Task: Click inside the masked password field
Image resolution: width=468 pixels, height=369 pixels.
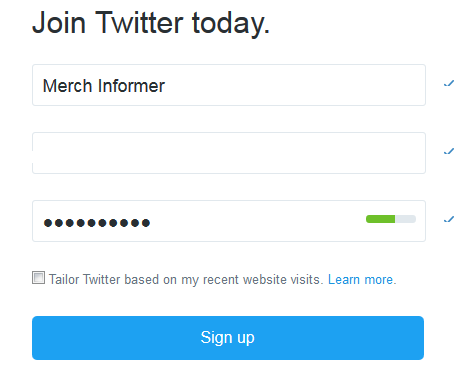Action: (x=229, y=221)
